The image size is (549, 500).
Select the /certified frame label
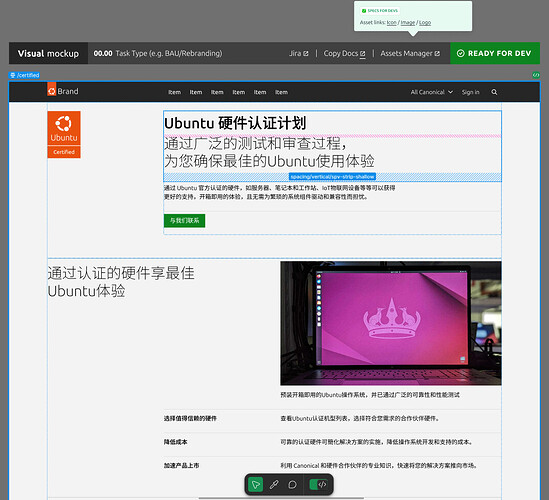(x=24, y=75)
